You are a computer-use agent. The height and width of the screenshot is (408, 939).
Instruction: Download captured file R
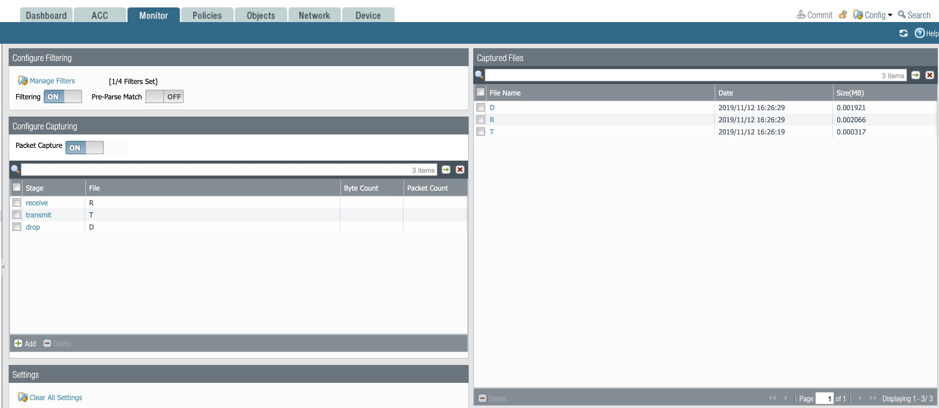pos(492,120)
